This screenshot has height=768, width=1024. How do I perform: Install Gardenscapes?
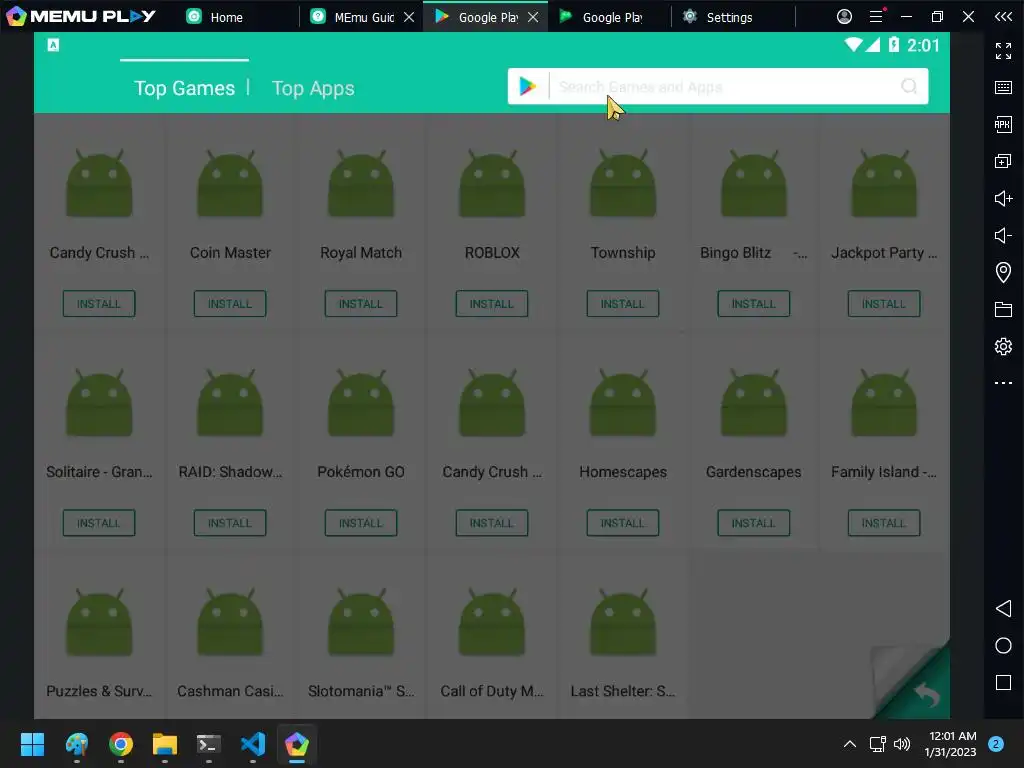coord(754,523)
